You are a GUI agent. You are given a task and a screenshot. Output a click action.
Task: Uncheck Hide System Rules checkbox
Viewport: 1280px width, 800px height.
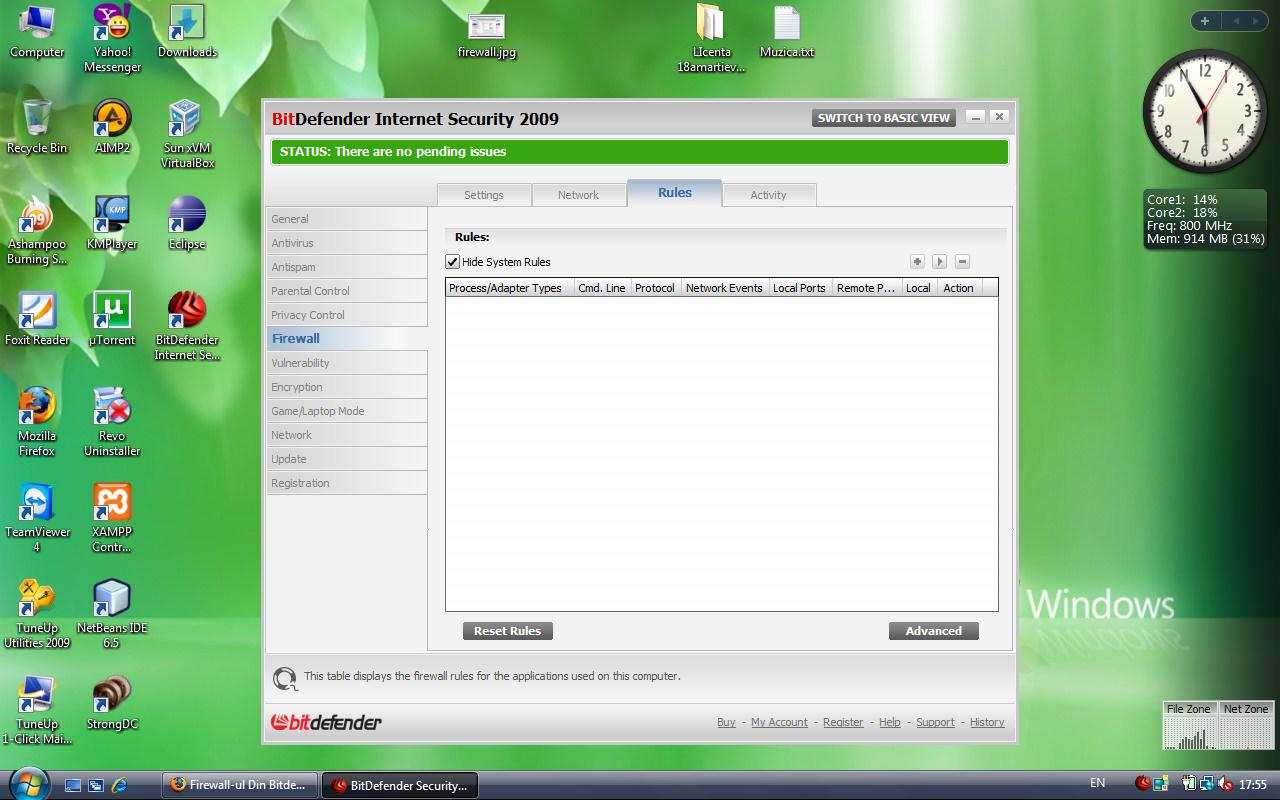tap(453, 262)
